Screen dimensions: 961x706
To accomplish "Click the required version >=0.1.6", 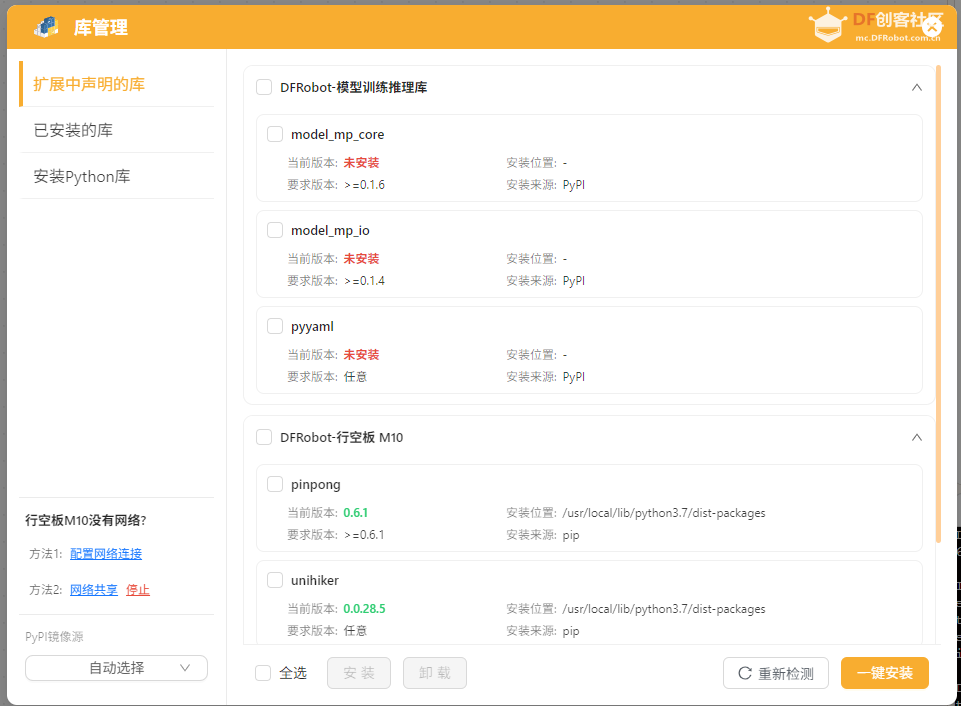I will 365,184.
